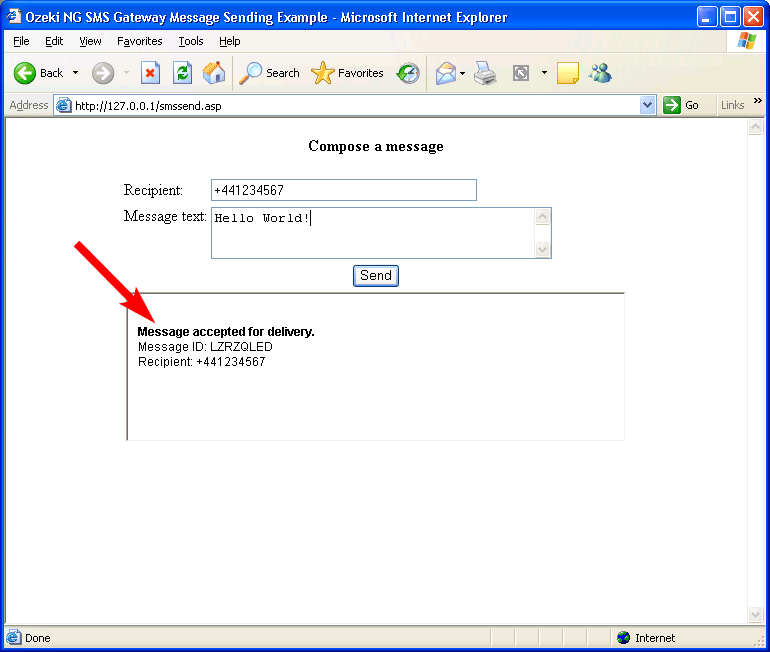770x652 pixels.
Task: Click message textarea scroll down arrow
Action: pos(543,249)
